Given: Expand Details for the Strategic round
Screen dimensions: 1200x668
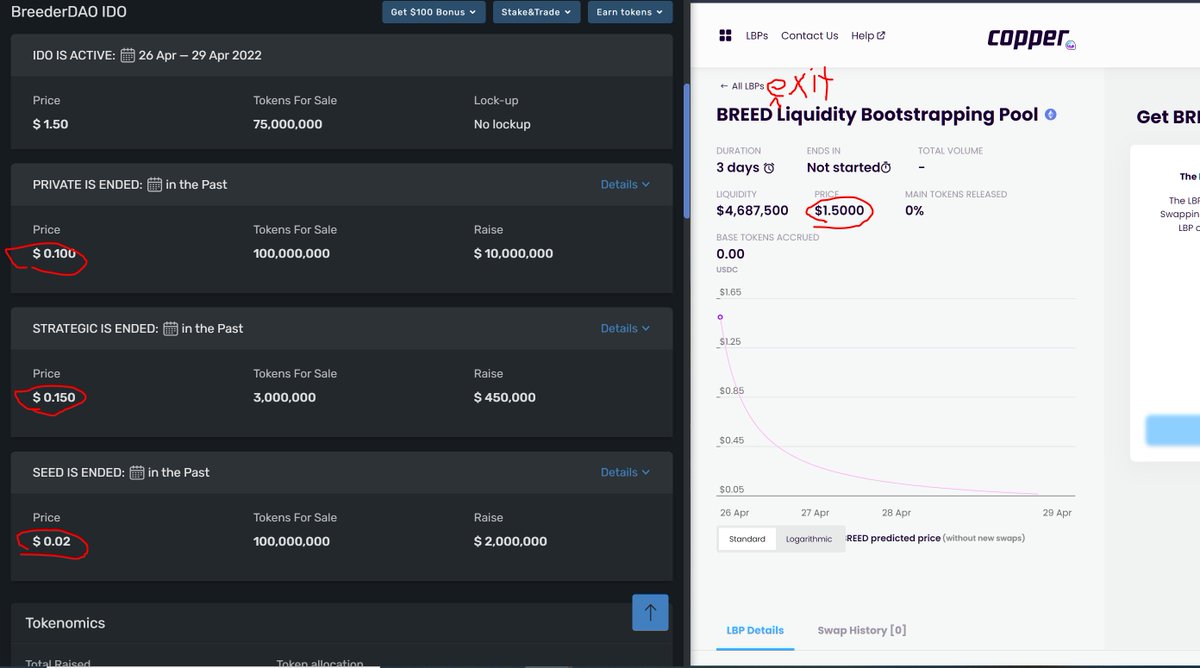Looking at the screenshot, I should pyautogui.click(x=625, y=328).
